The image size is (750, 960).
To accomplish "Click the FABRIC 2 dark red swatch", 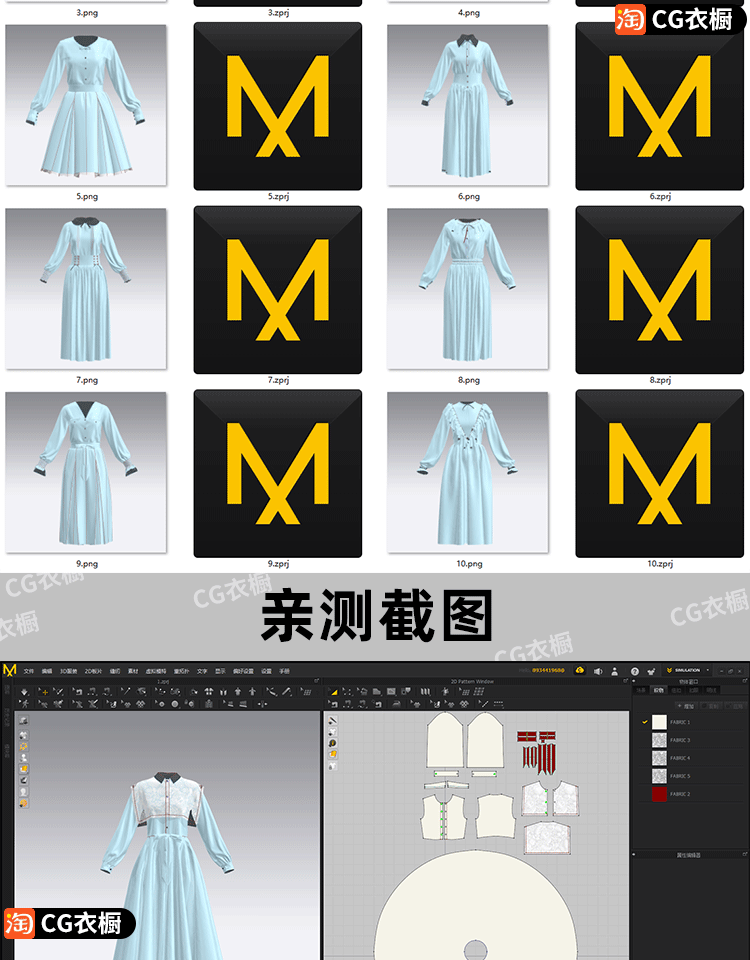I will [659, 794].
